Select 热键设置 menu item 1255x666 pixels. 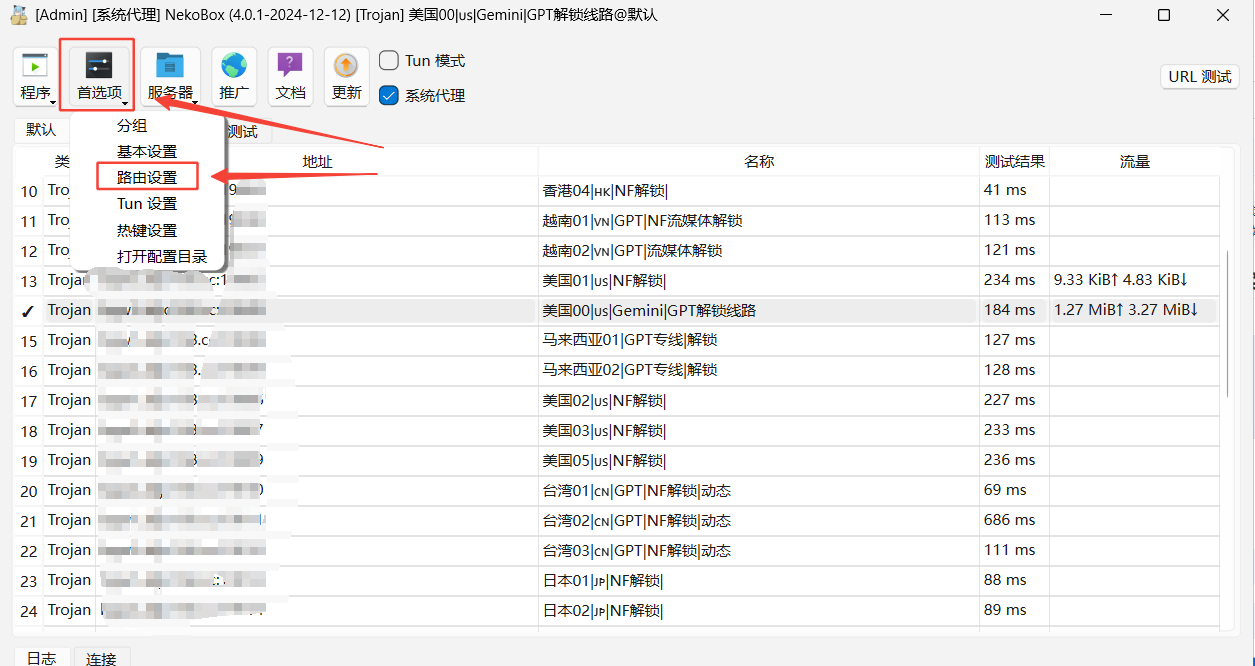click(x=147, y=230)
